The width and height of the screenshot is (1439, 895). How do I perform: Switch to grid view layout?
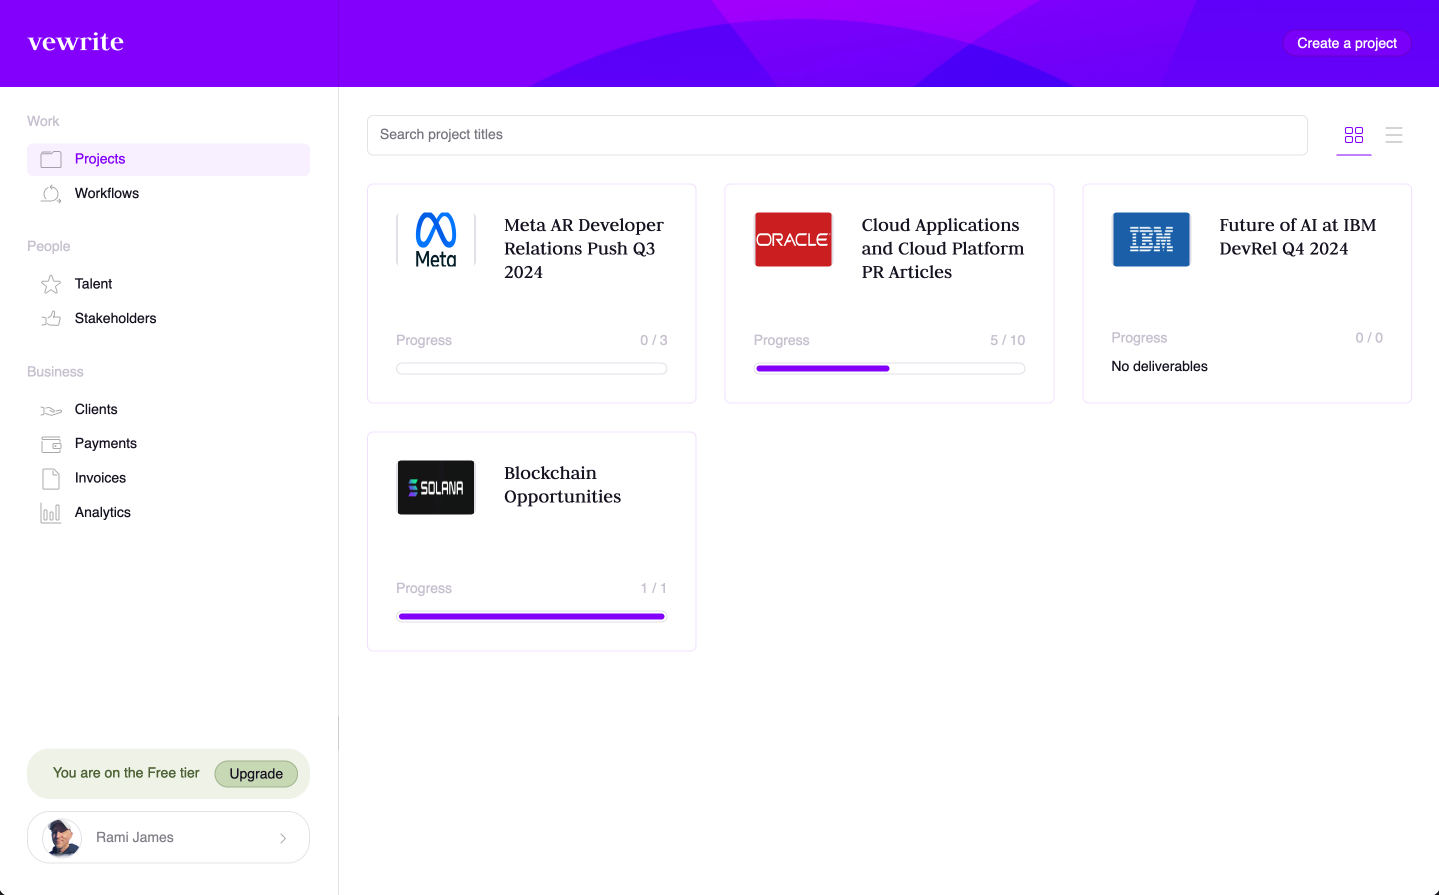(x=1354, y=135)
